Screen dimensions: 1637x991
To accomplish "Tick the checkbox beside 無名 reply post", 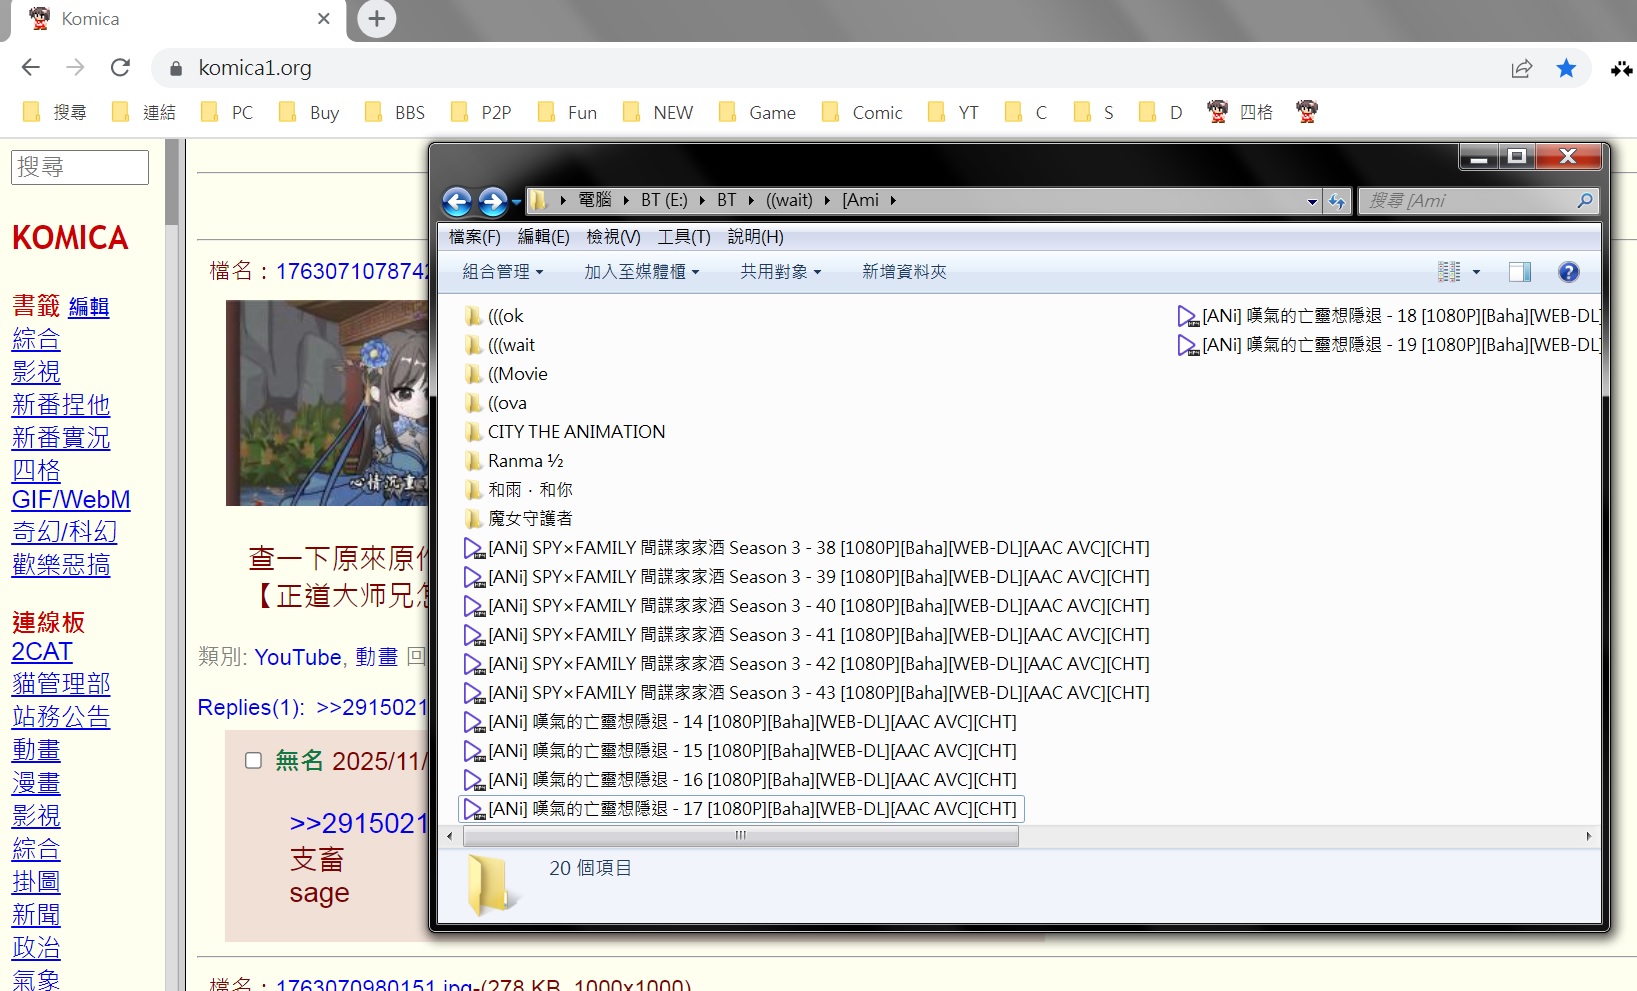I will [254, 761].
